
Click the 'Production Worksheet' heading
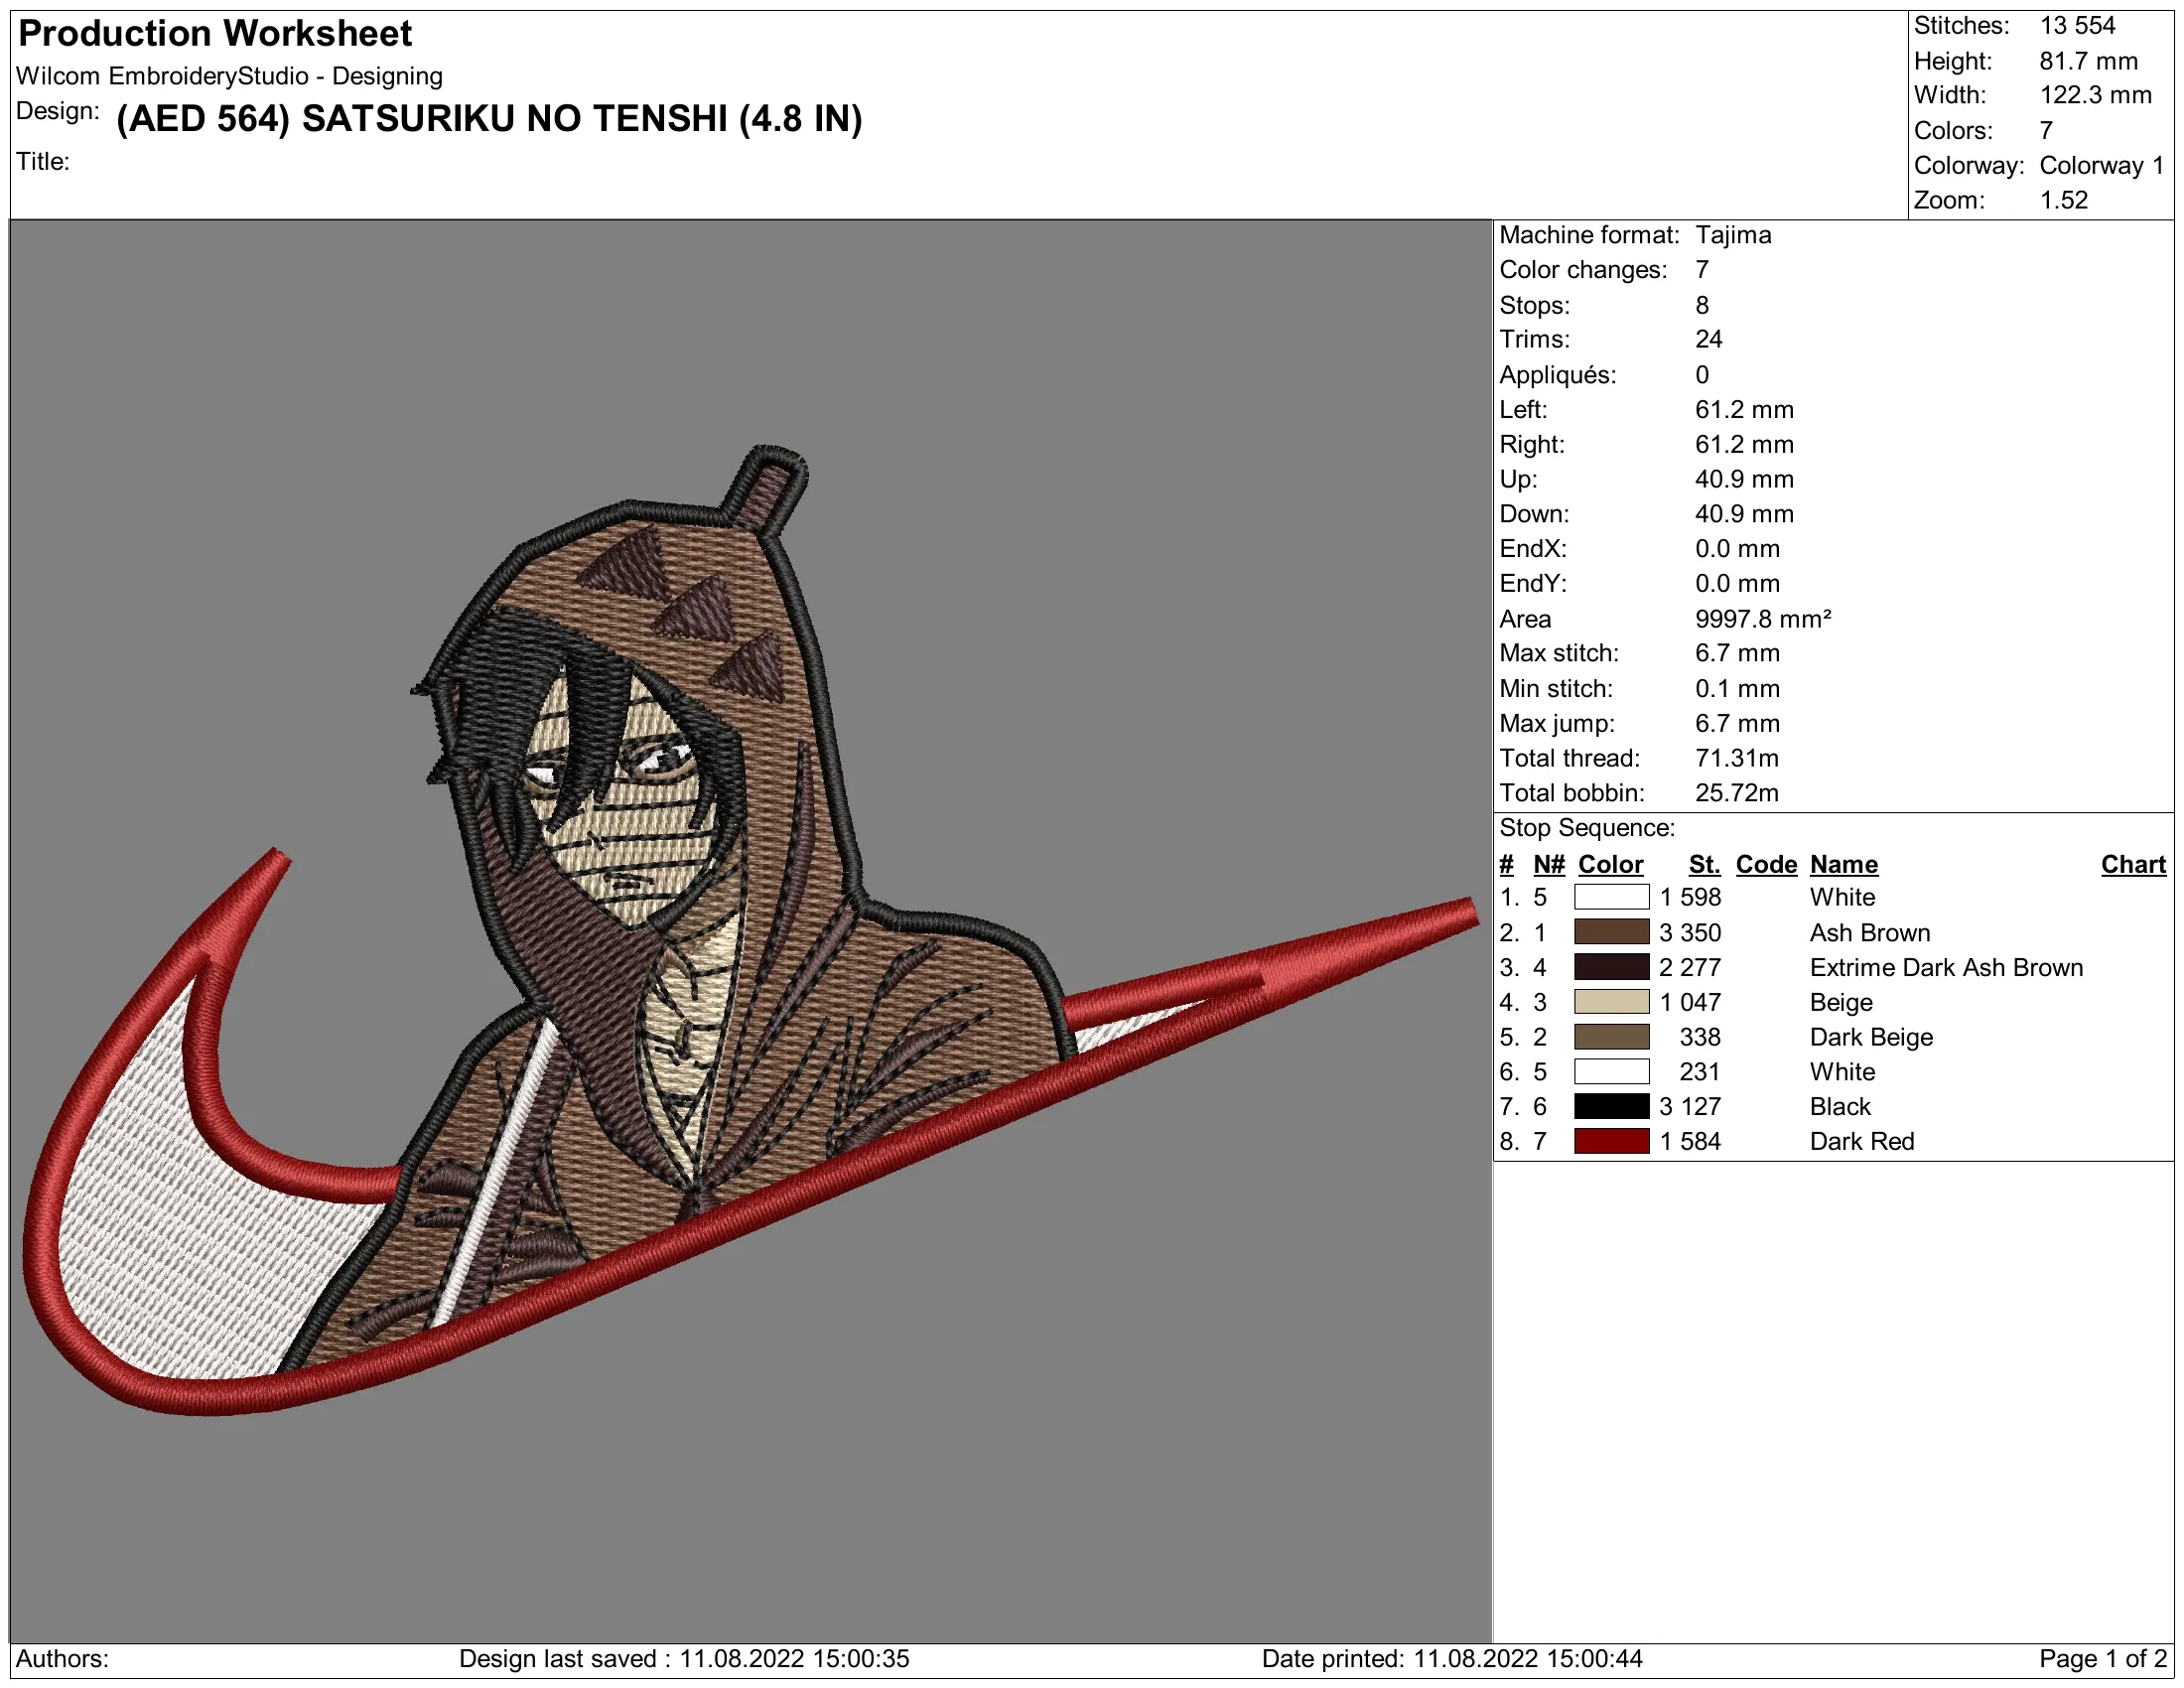pos(215,33)
